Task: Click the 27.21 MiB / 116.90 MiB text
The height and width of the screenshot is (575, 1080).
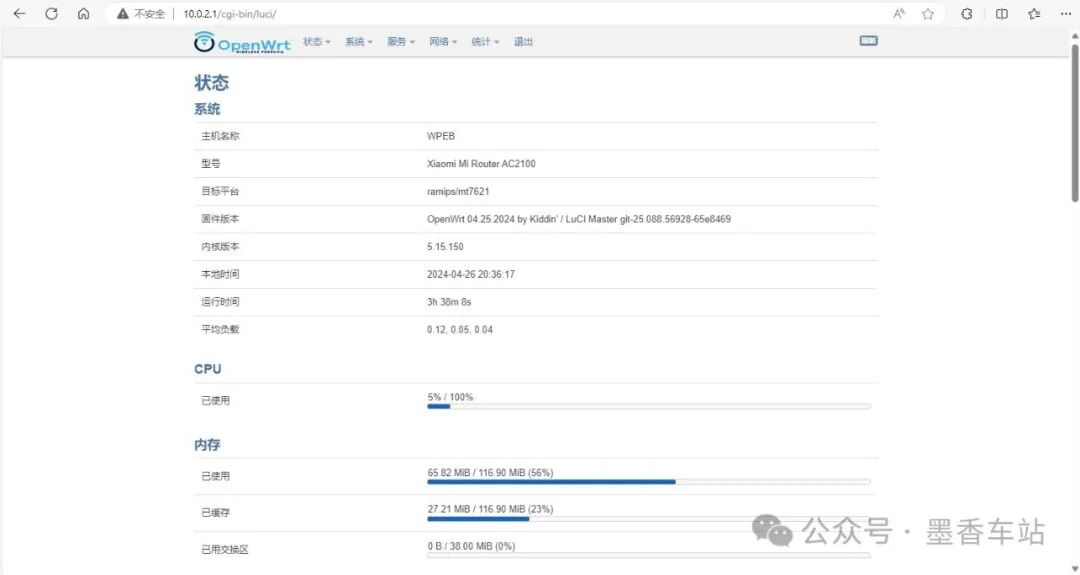Action: point(490,510)
